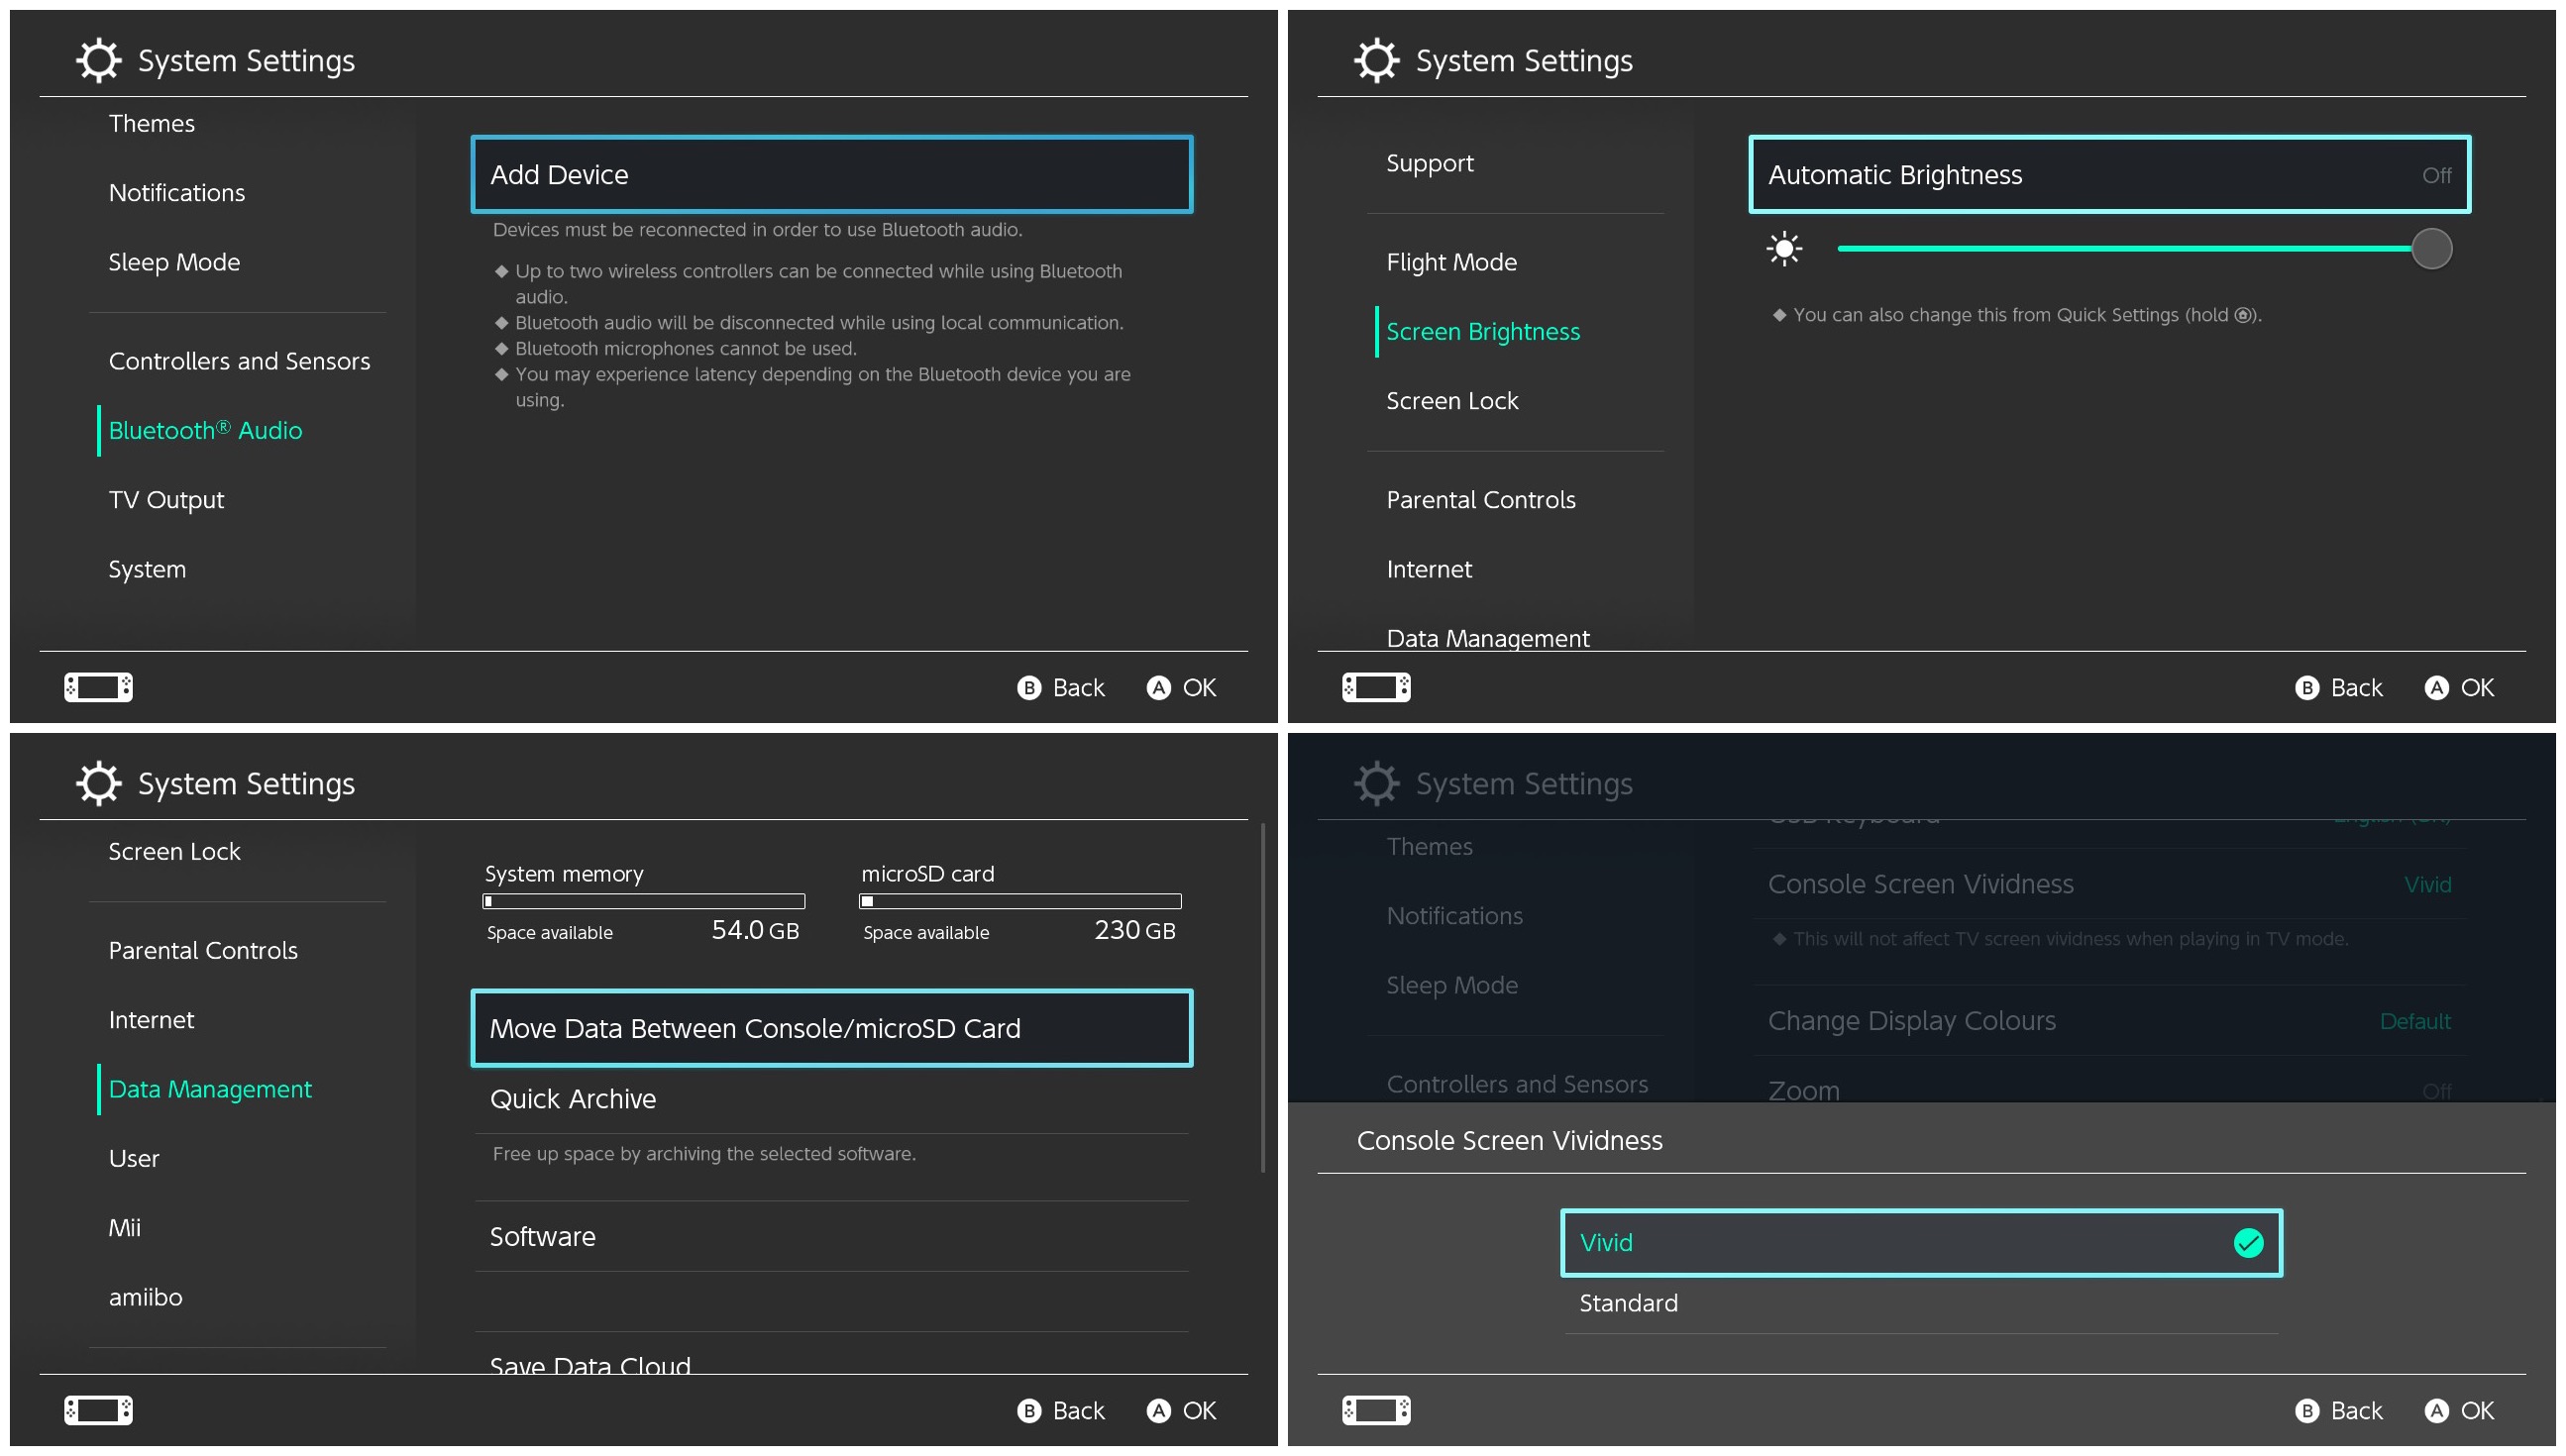The height and width of the screenshot is (1456, 2566).
Task: Select Flight Mode in the sidebar
Action: tap(1451, 262)
